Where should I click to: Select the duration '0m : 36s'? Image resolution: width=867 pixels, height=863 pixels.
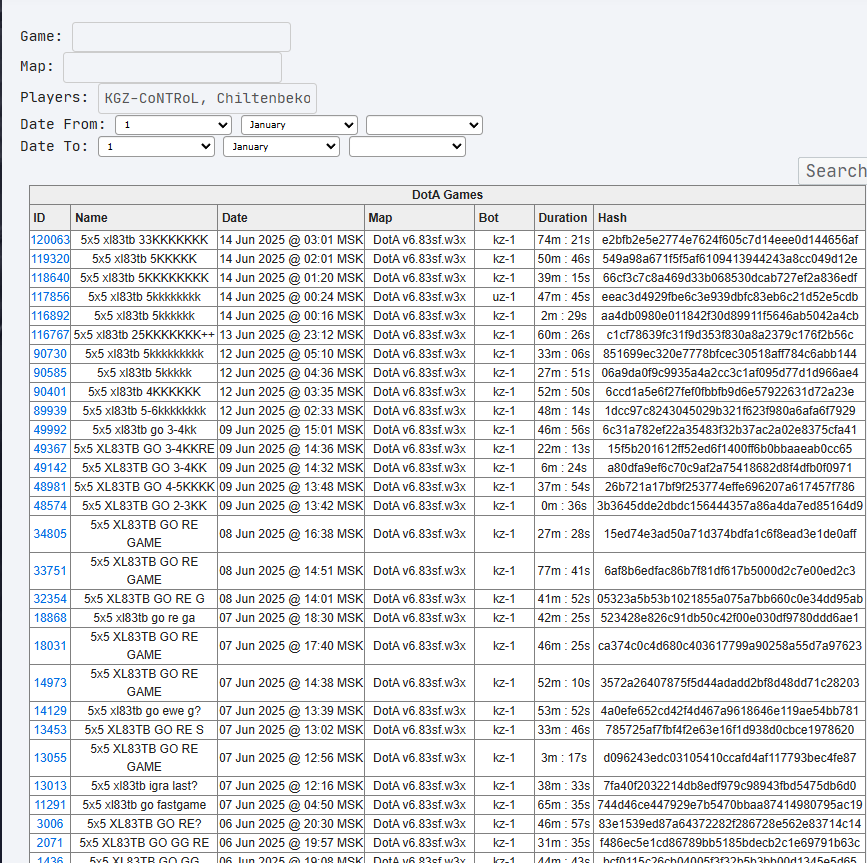point(563,506)
